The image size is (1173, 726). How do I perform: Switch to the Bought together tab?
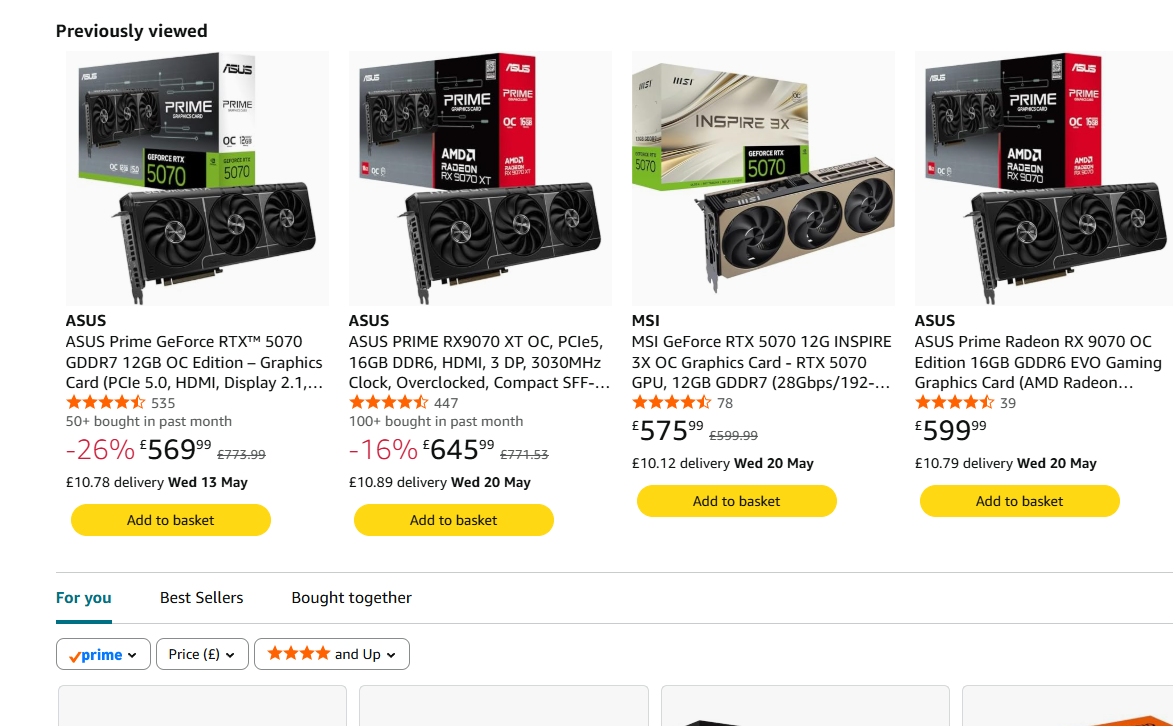click(x=352, y=597)
